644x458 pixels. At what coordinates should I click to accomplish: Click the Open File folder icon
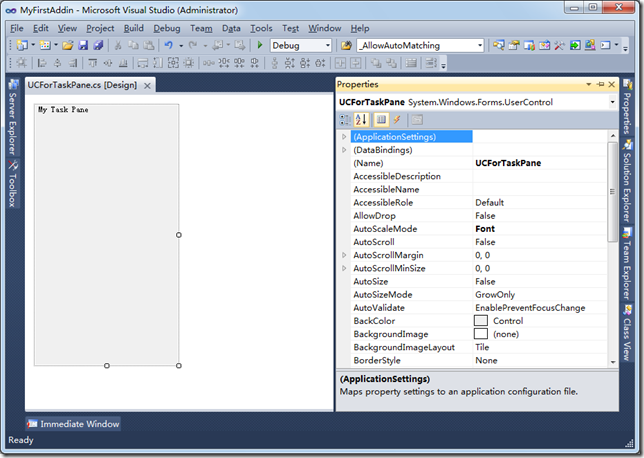click(x=68, y=45)
